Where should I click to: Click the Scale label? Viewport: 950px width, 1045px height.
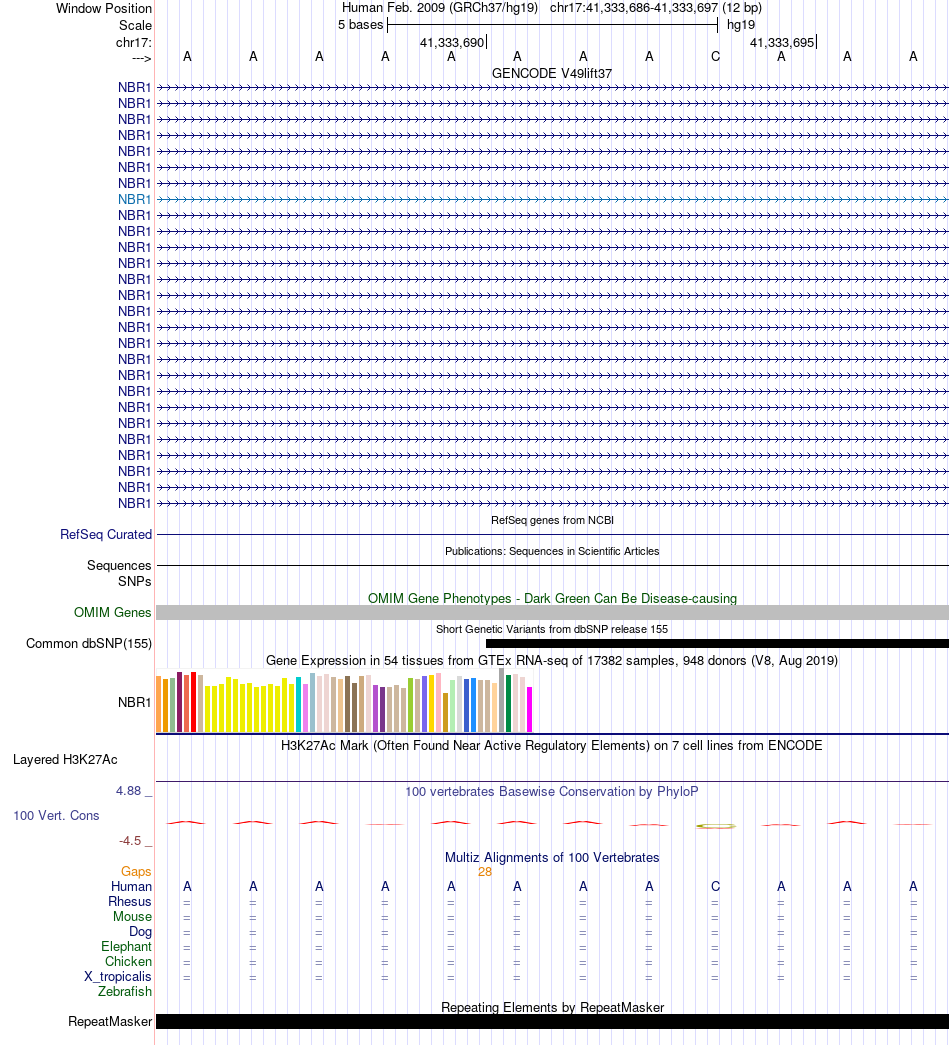(135, 25)
